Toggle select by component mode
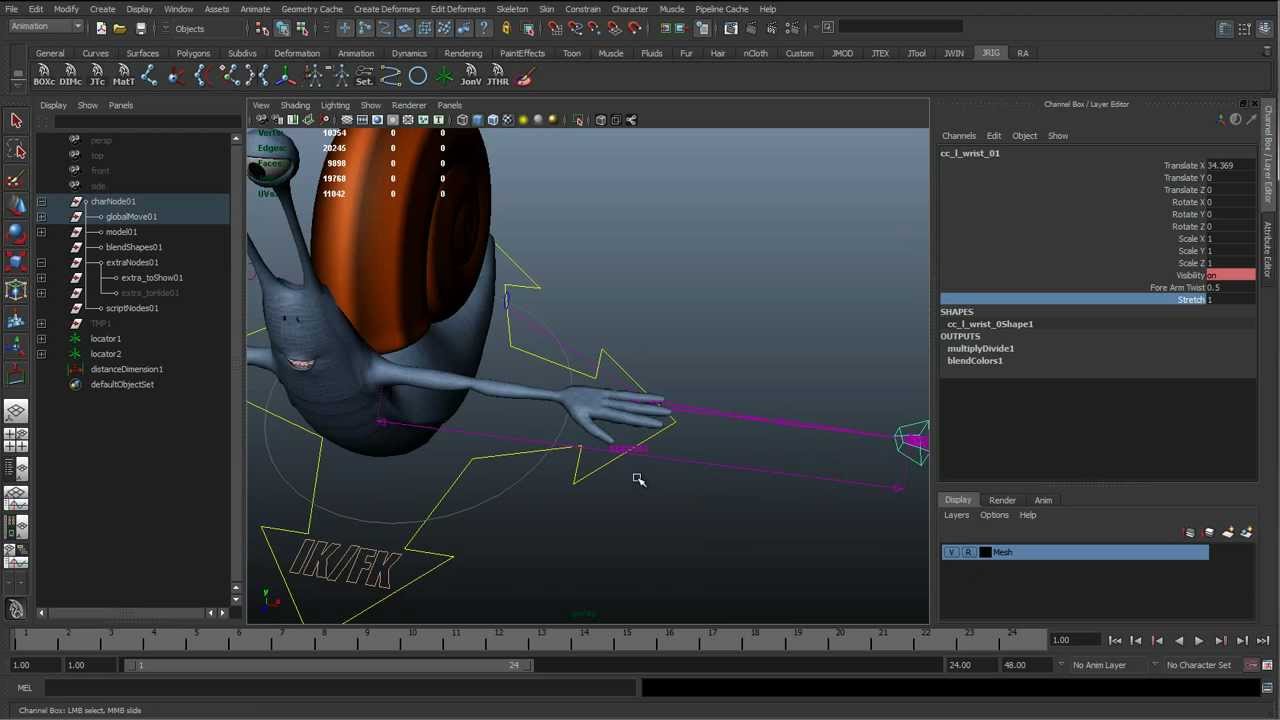 [x=302, y=28]
